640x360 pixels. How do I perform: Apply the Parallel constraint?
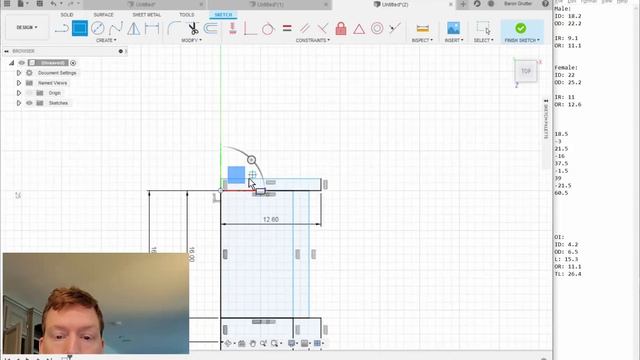(304, 29)
